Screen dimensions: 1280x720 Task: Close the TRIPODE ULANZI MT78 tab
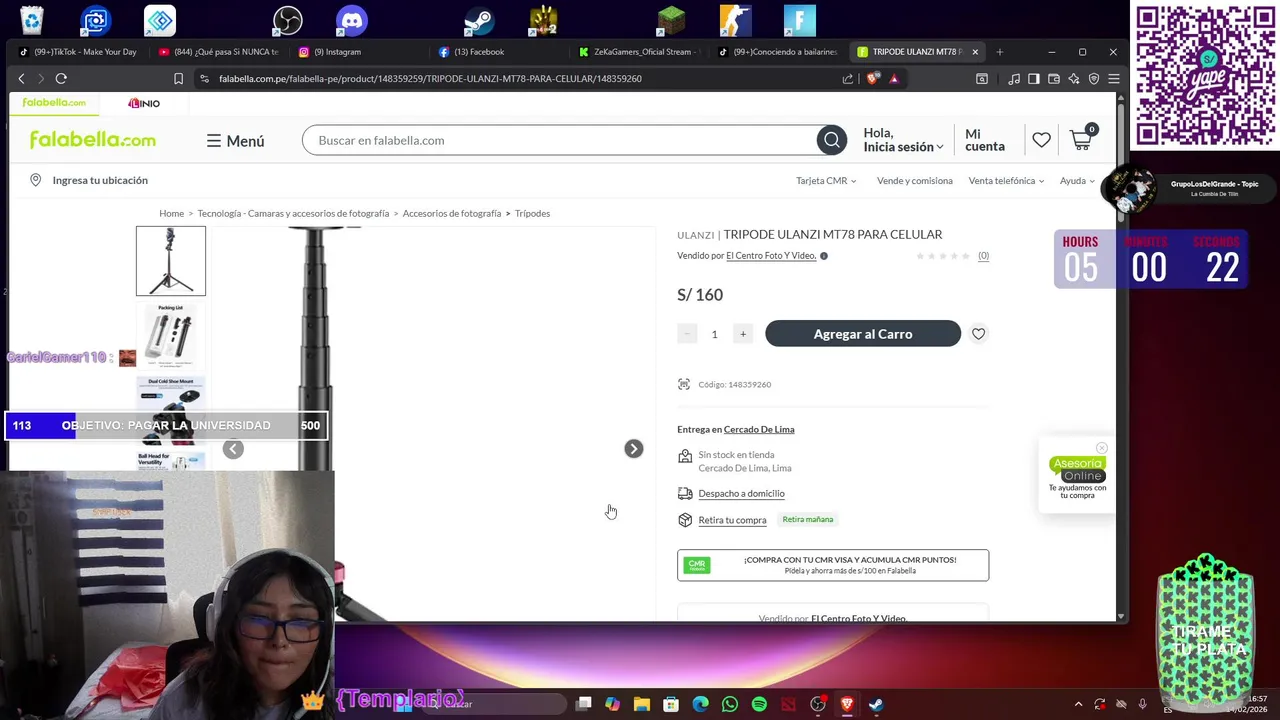(x=975, y=52)
